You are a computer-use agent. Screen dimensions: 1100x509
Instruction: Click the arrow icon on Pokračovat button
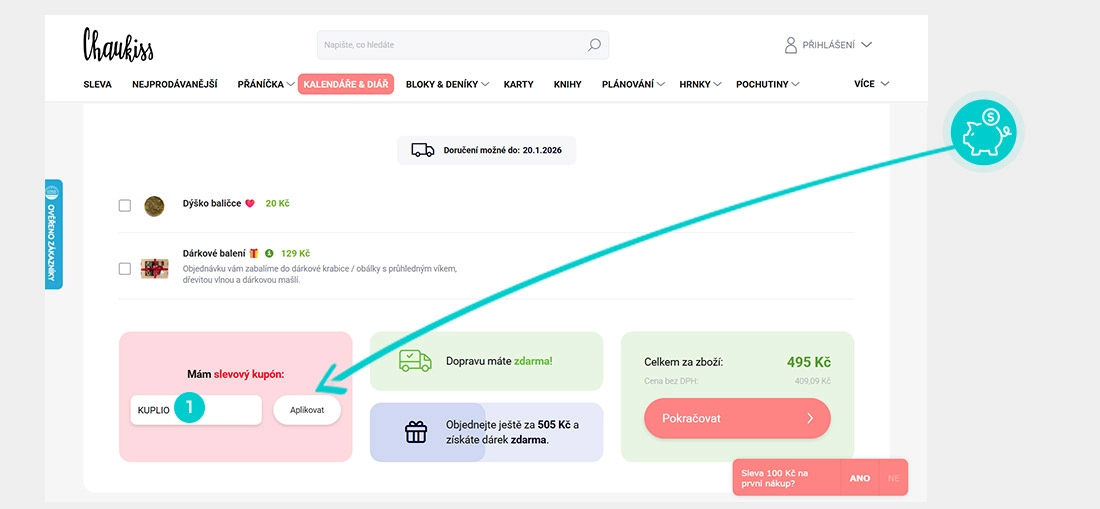pos(810,419)
